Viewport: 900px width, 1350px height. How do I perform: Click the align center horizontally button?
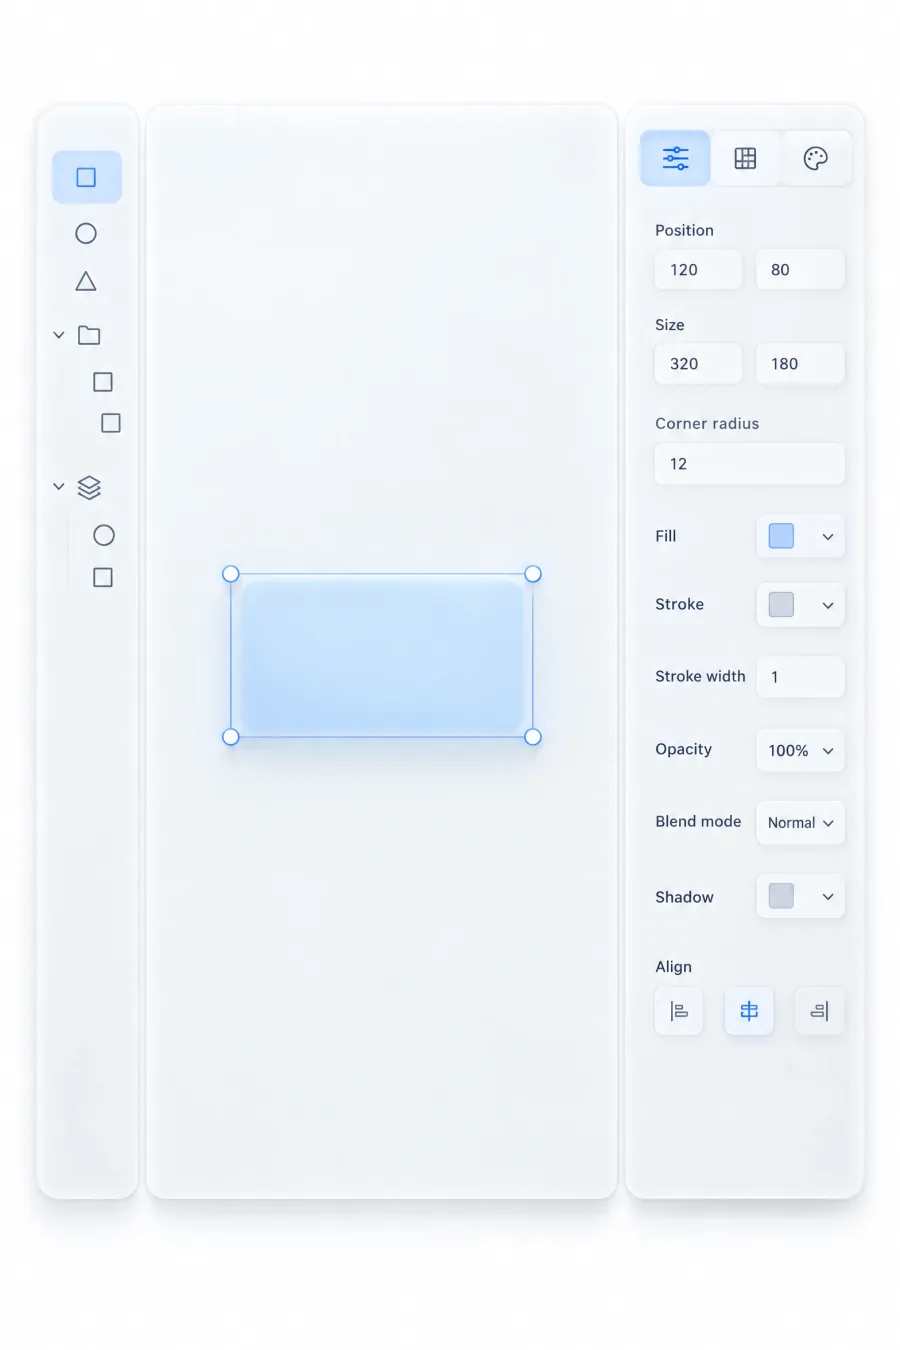pos(749,1011)
